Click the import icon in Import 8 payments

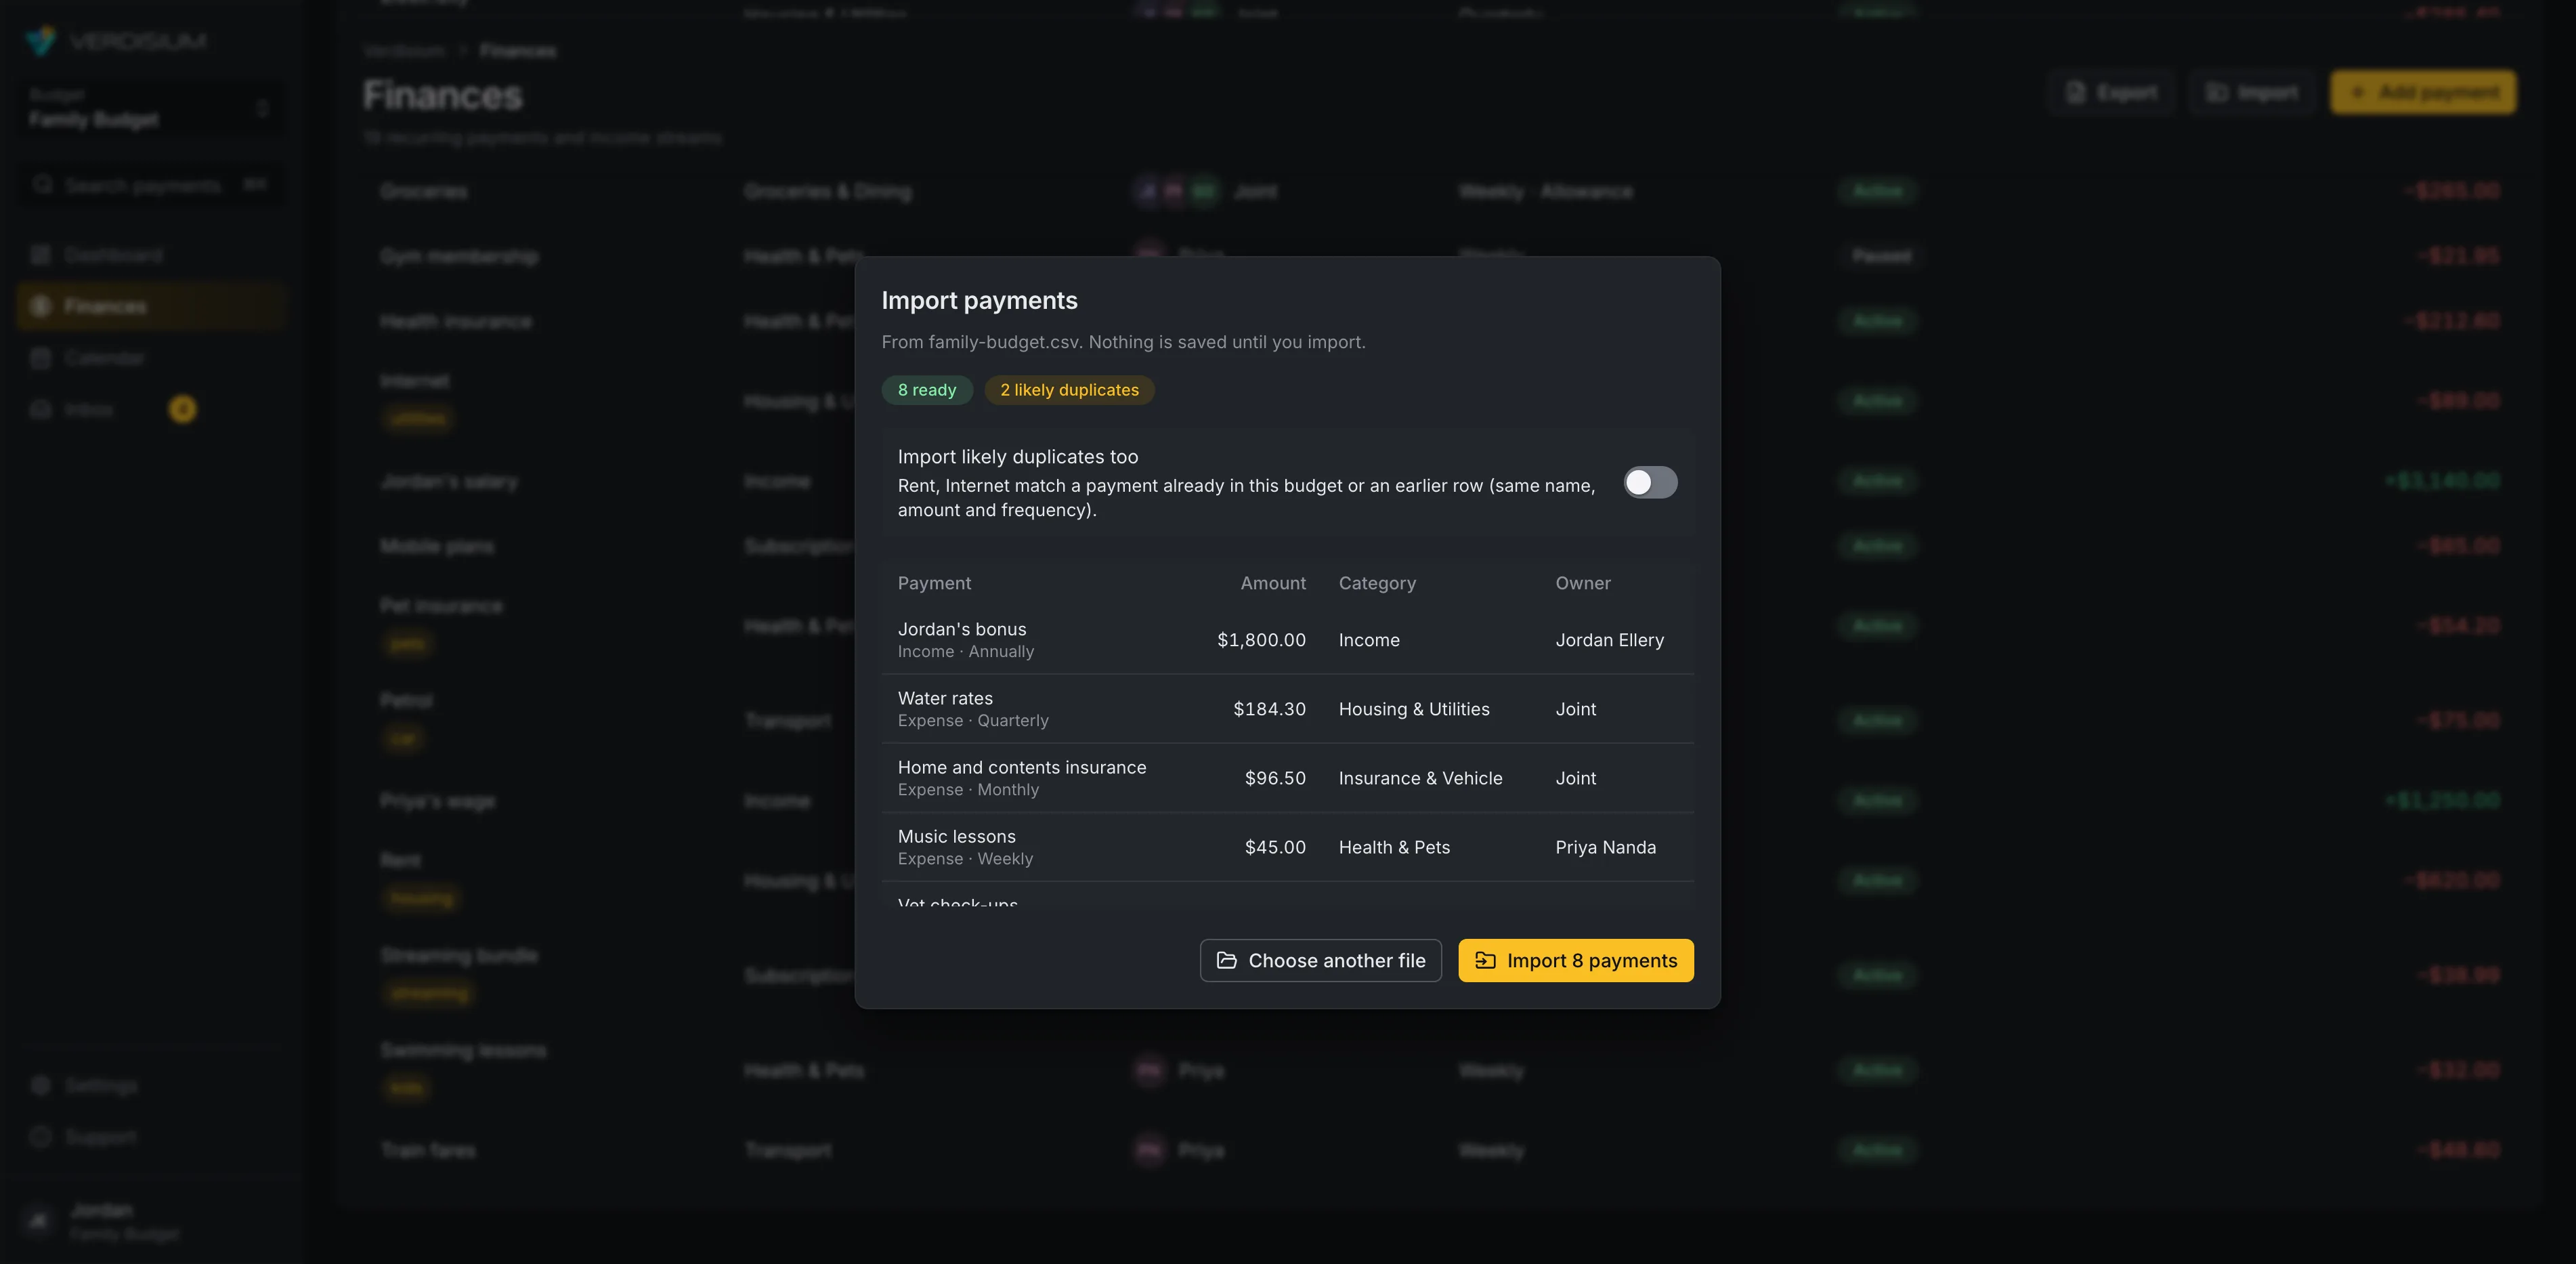[1485, 960]
